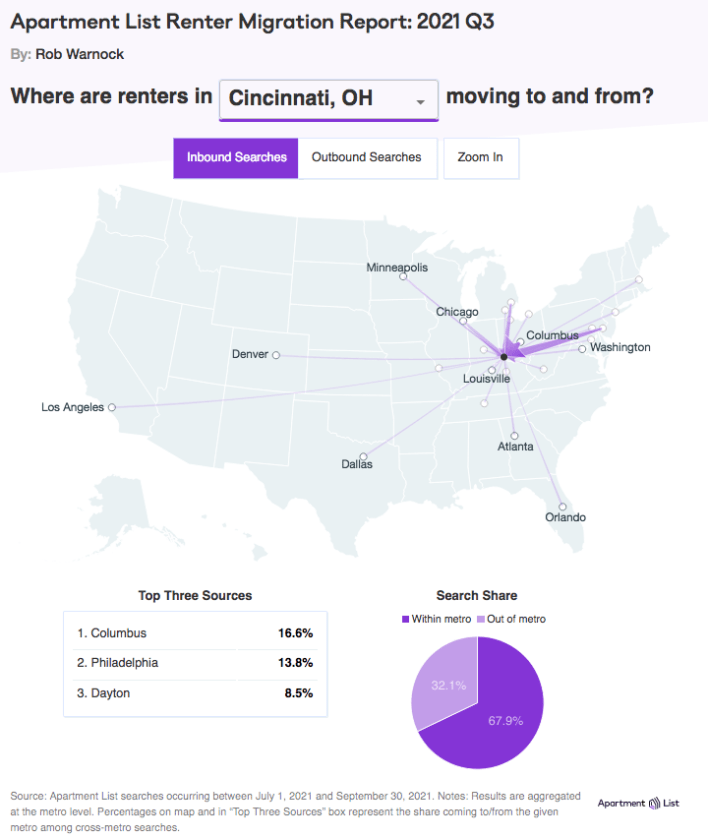Click the Within metro legend swatch

406,619
